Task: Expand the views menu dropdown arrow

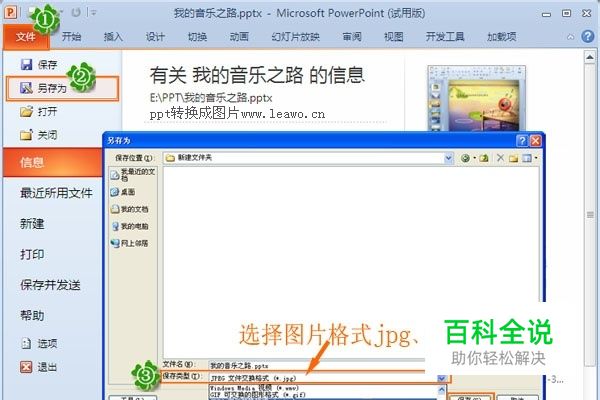Action: pyautogui.click(x=536, y=158)
